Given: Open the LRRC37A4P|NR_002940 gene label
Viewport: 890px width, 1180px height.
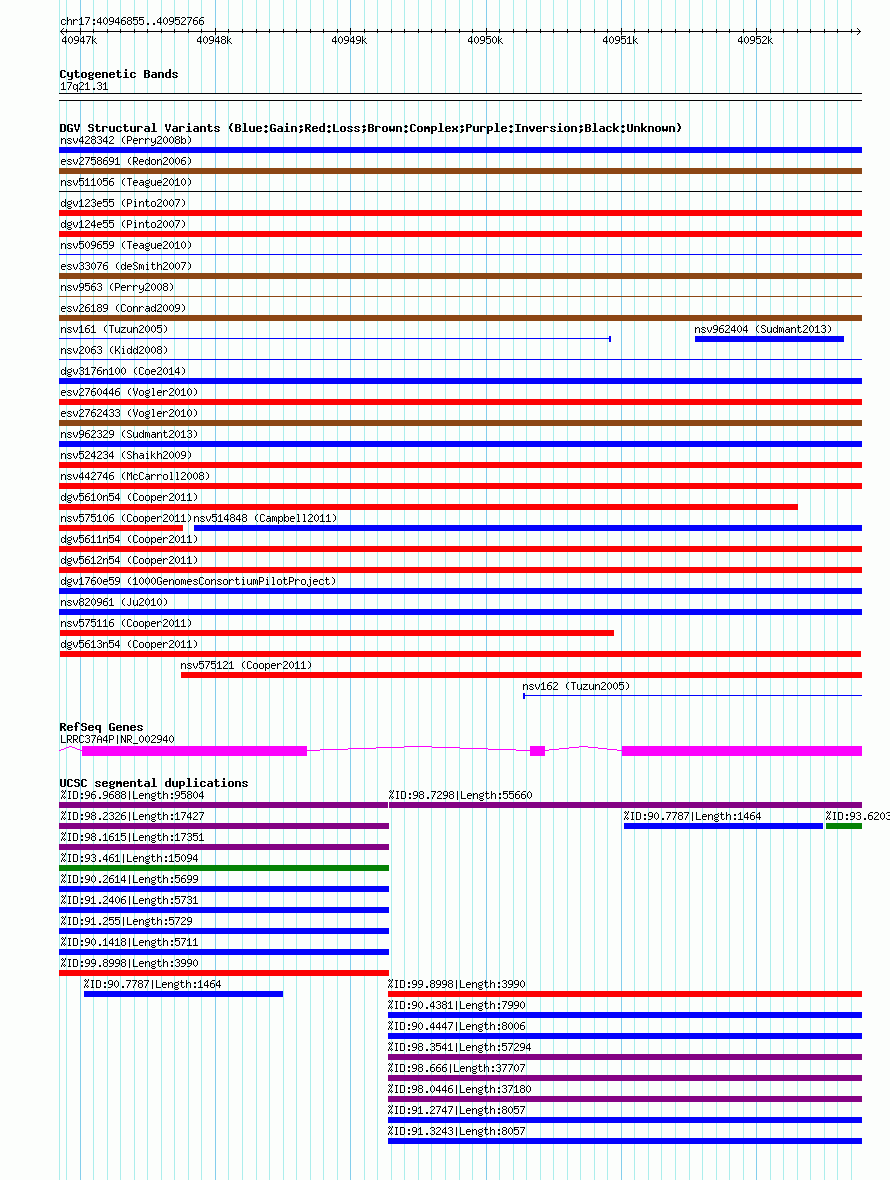Looking at the screenshot, I should coord(117,740).
